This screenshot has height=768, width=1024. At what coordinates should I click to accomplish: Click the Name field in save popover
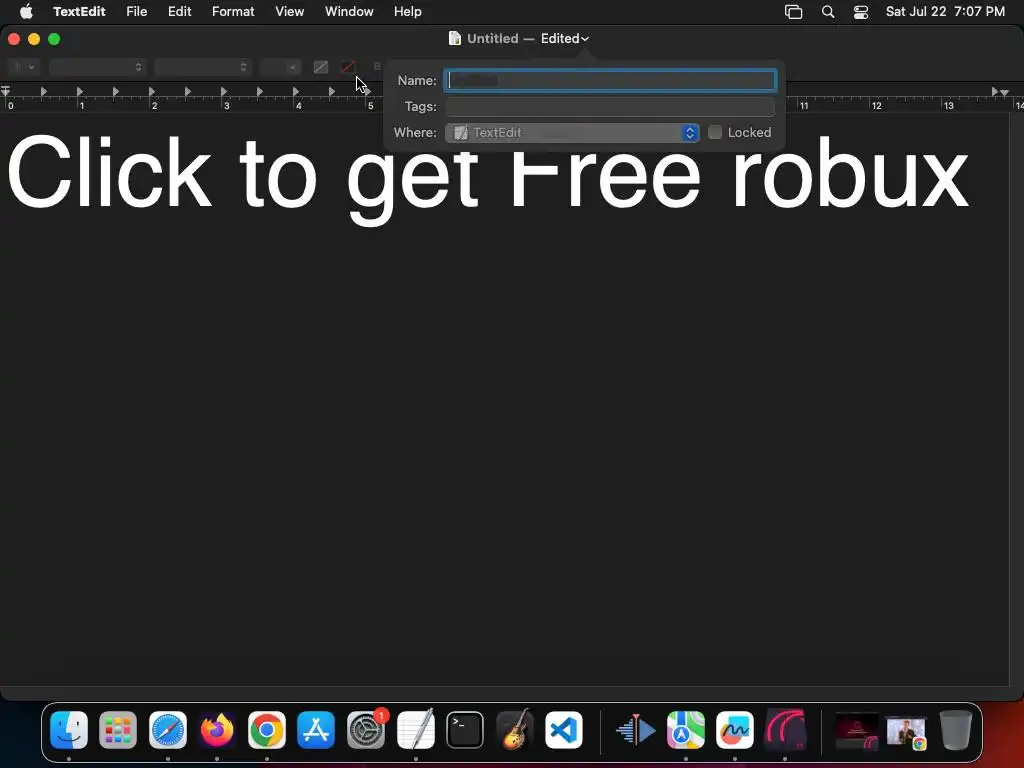point(610,80)
